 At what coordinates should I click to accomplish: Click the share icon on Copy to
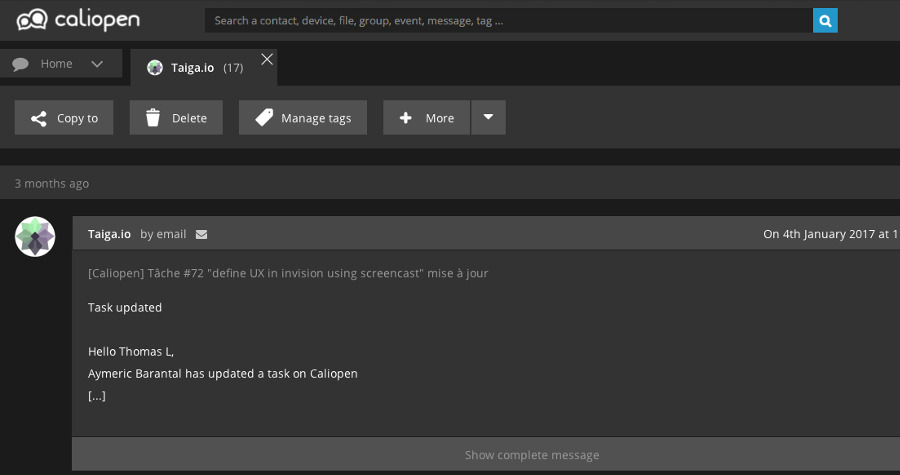(38, 118)
